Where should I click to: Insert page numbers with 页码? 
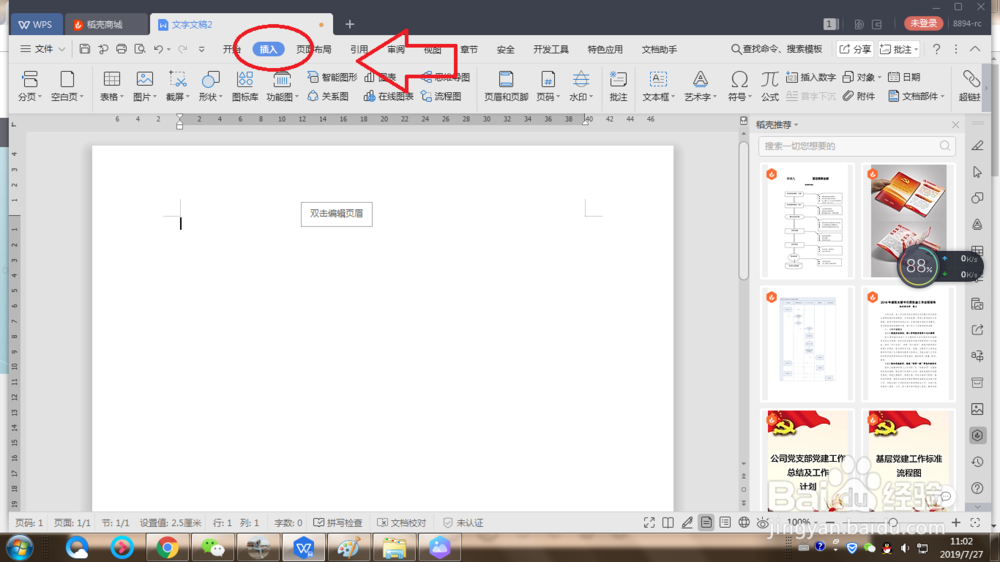click(548, 85)
